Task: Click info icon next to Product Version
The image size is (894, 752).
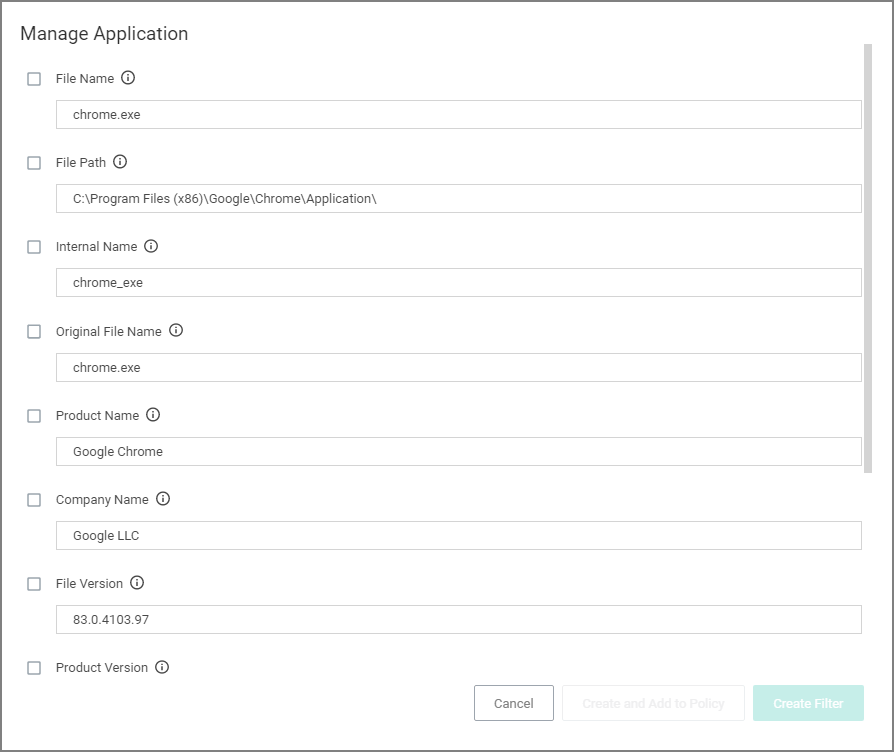Action: 162,667
